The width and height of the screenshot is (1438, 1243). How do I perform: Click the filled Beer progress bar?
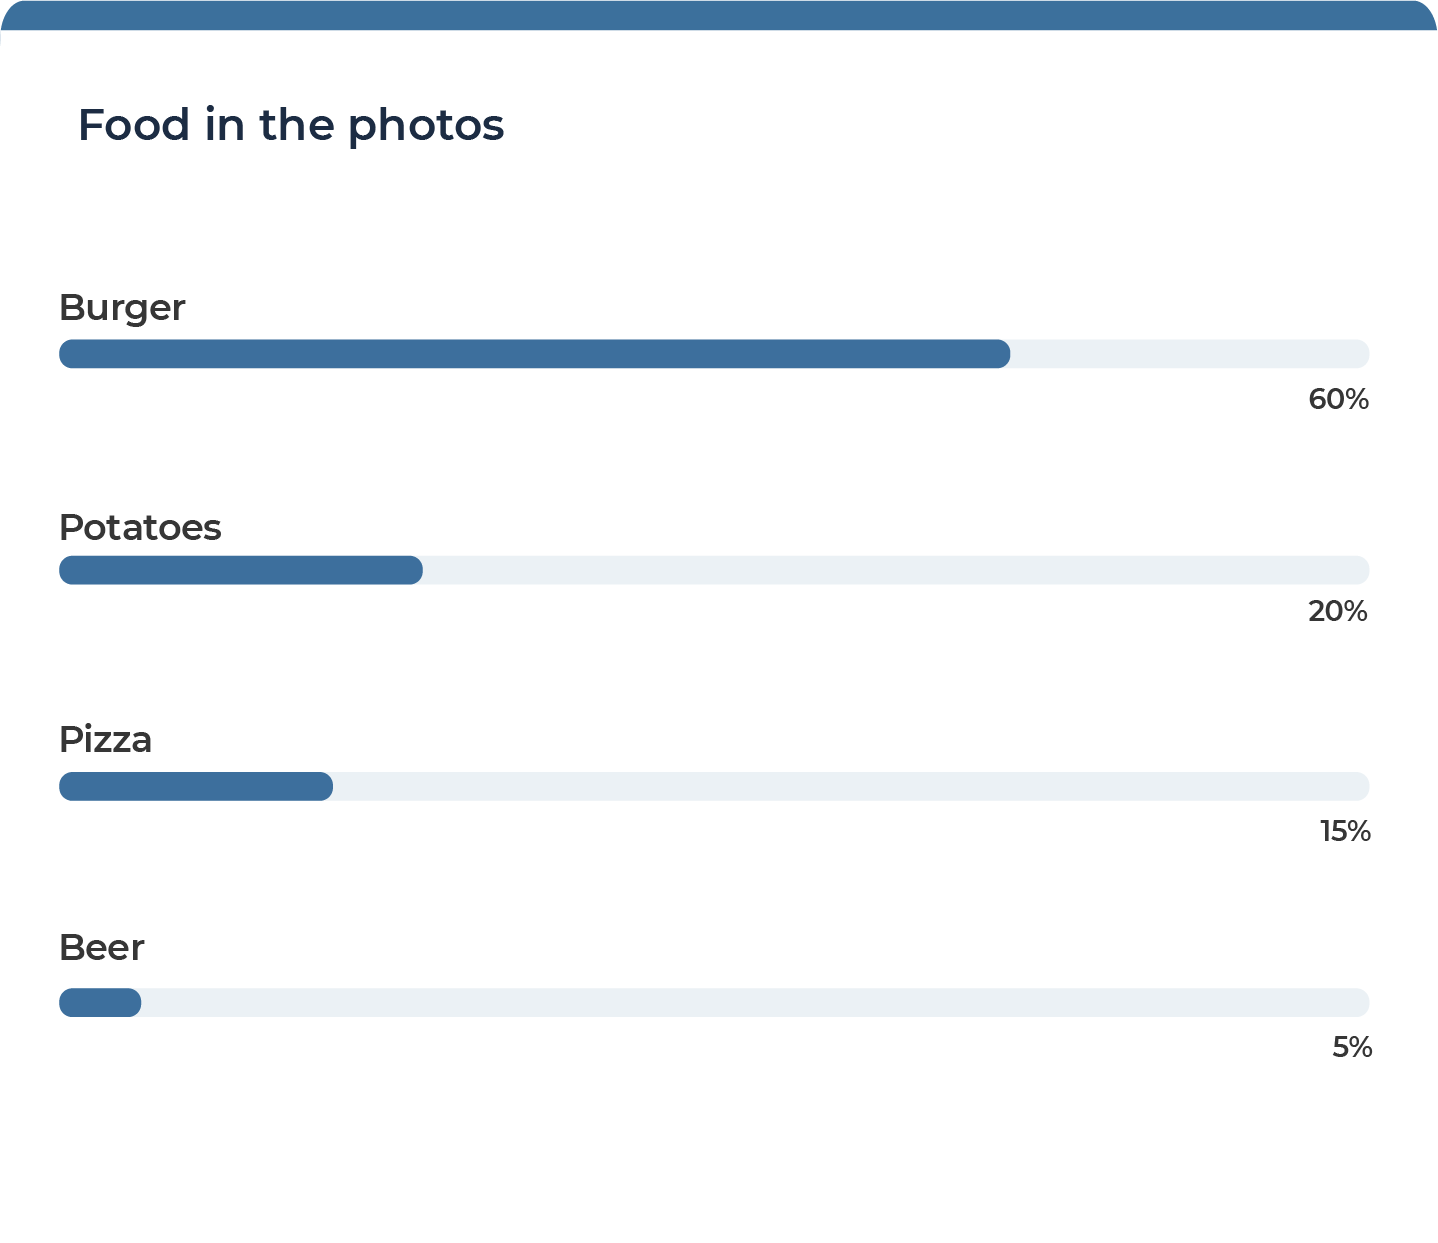point(100,1002)
